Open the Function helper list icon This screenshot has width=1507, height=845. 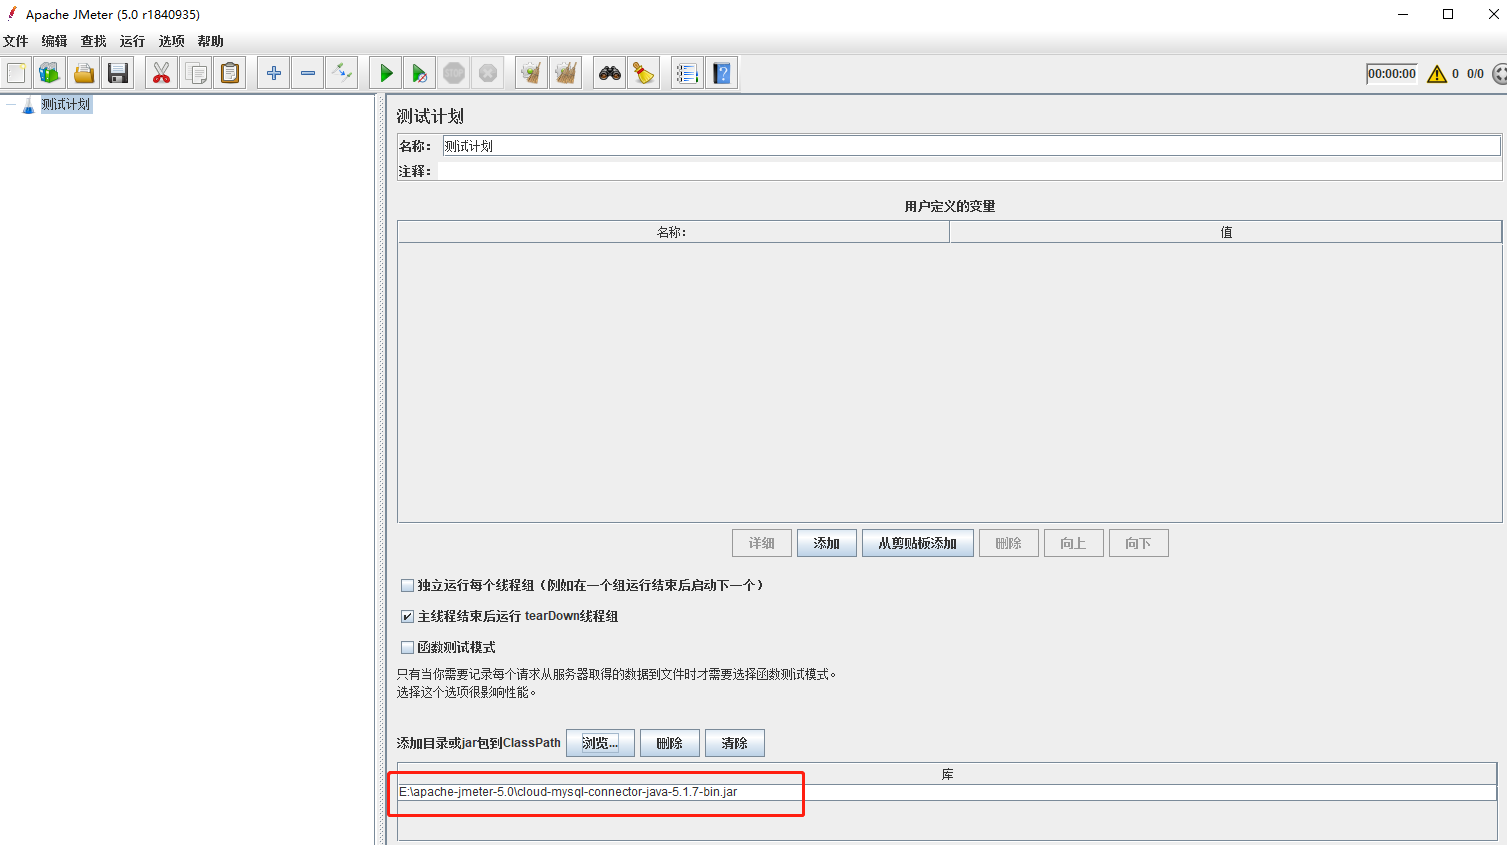click(687, 73)
